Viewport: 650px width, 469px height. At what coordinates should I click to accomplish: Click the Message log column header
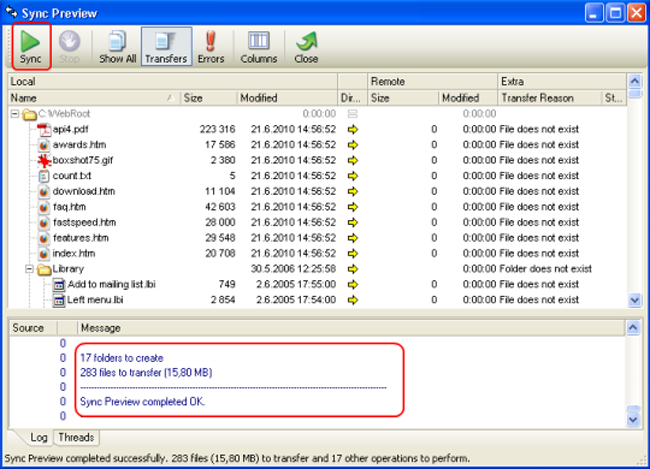351,328
